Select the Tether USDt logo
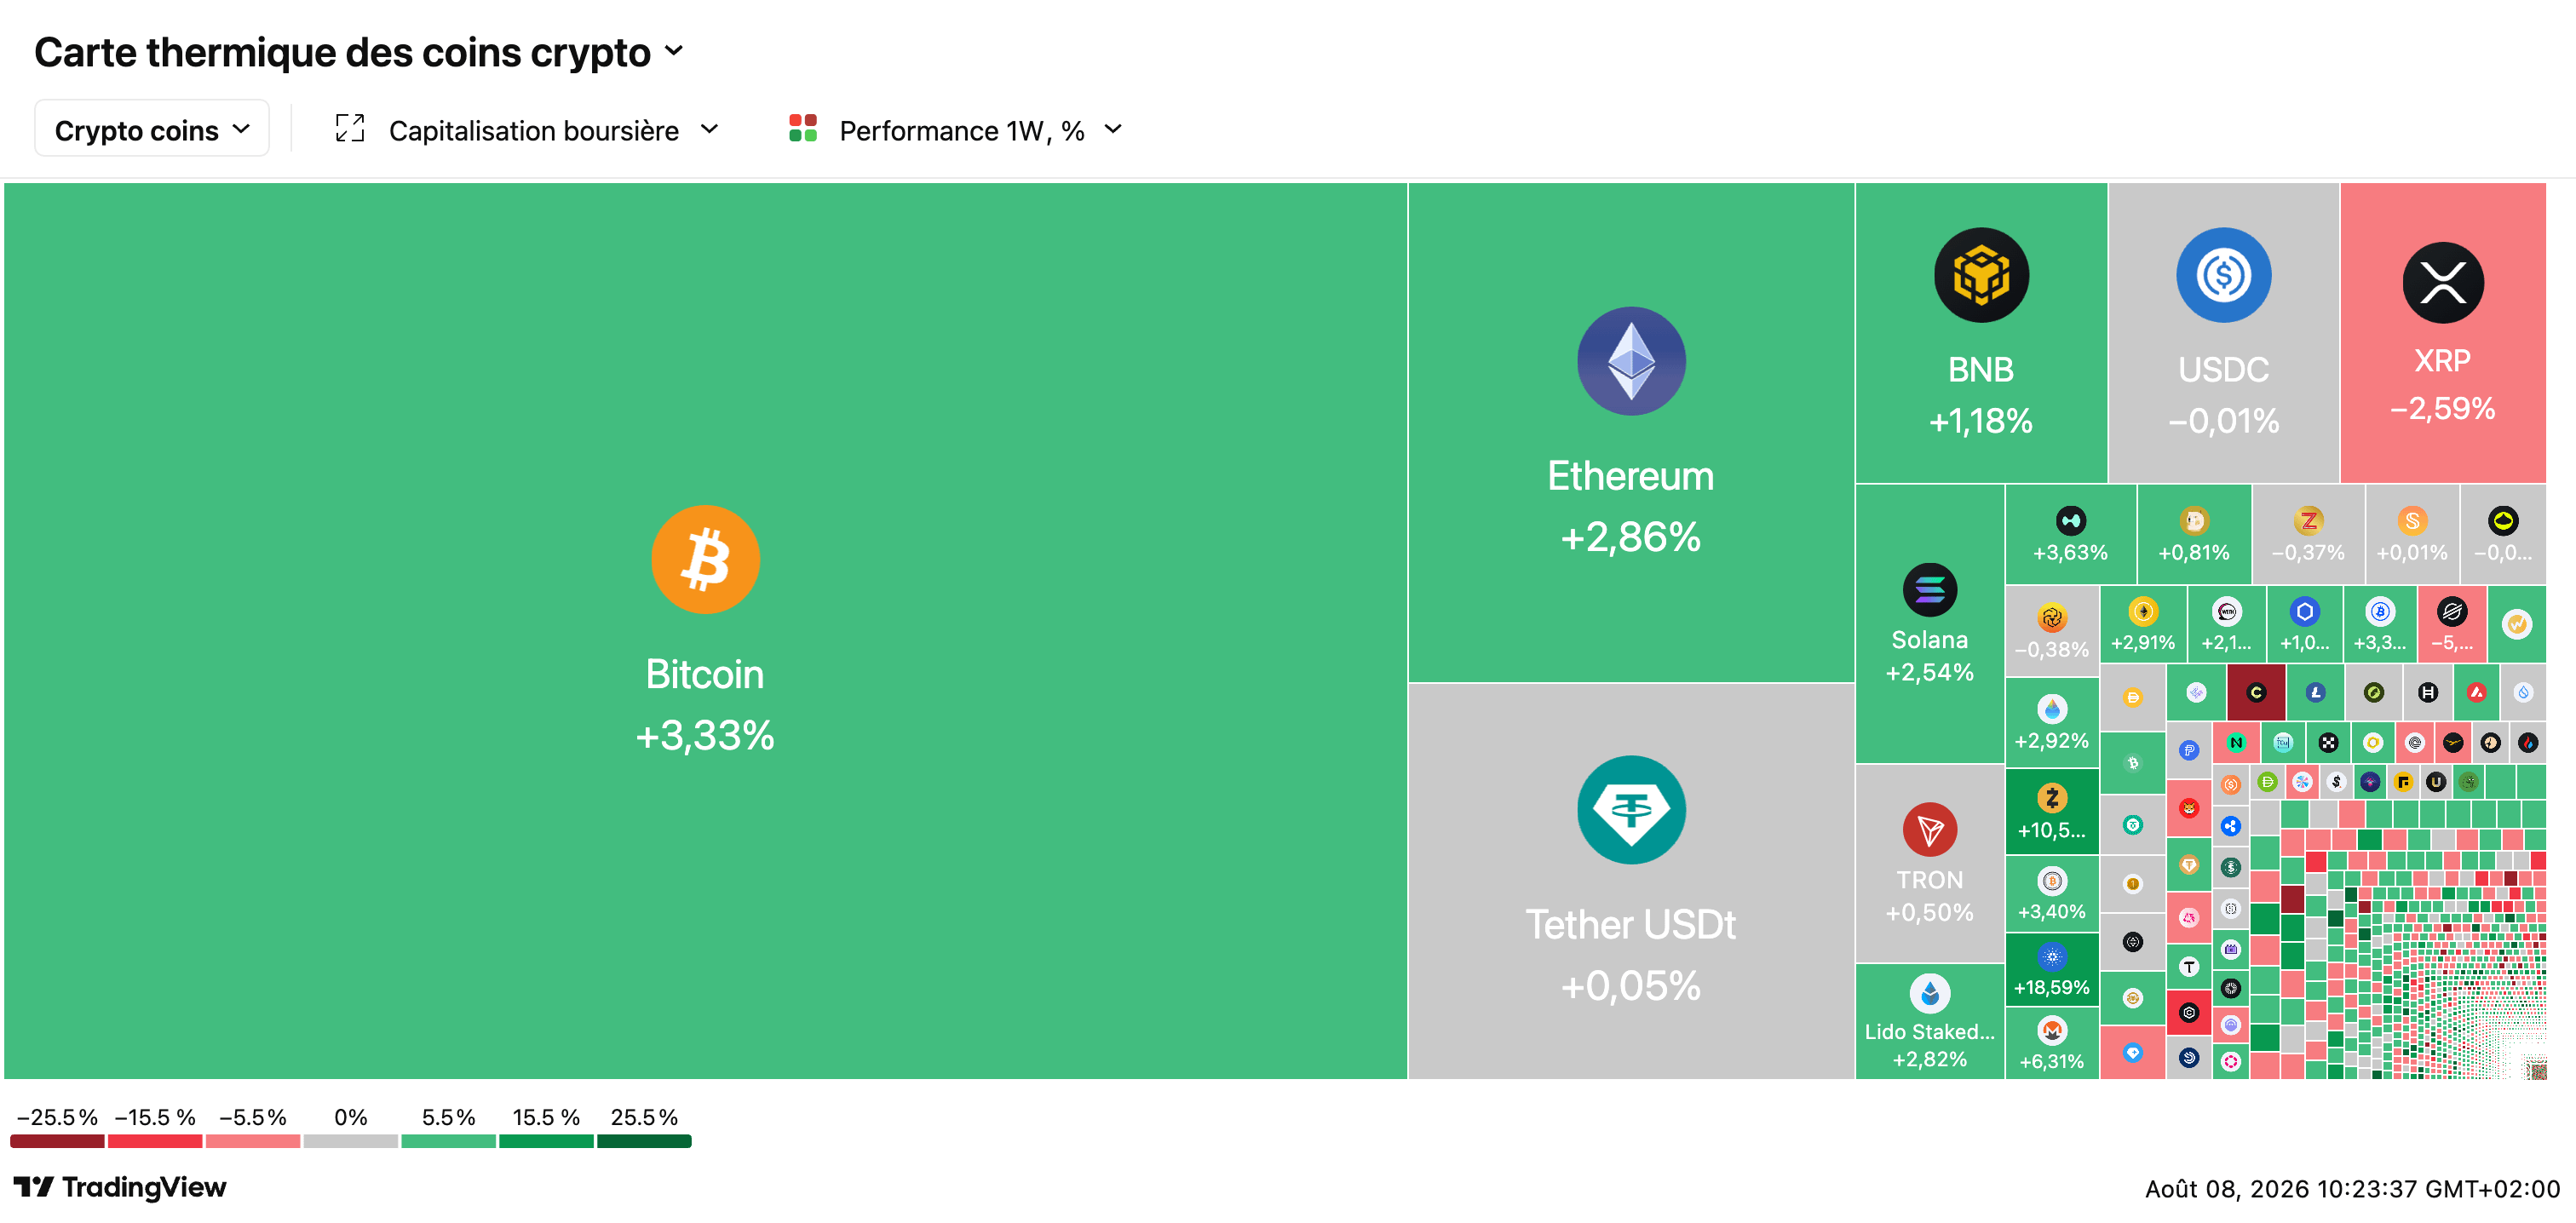Image resolution: width=2576 pixels, height=1223 pixels. pos(1631,810)
